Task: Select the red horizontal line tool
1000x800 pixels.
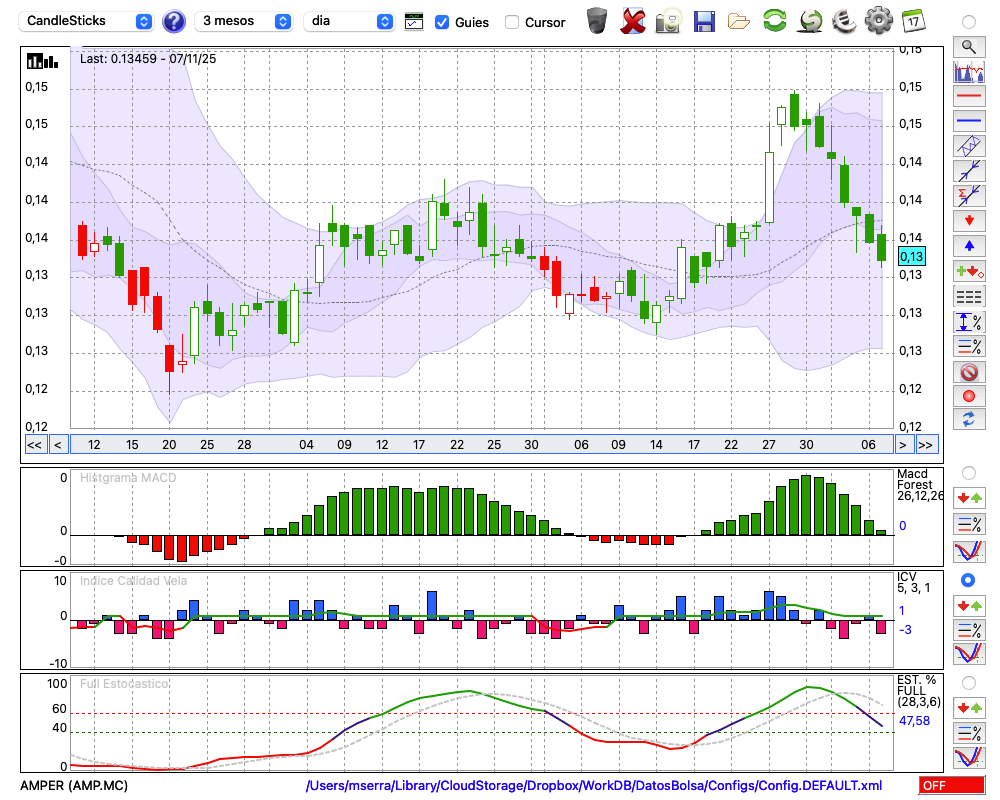Action: [x=968, y=96]
